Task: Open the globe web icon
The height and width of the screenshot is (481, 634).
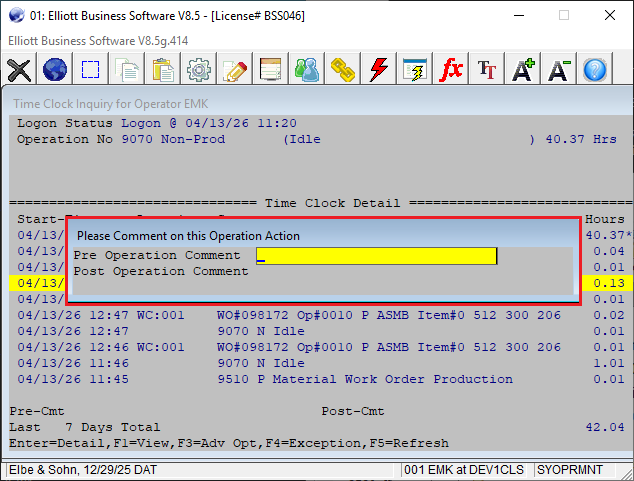Action: click(x=55, y=70)
